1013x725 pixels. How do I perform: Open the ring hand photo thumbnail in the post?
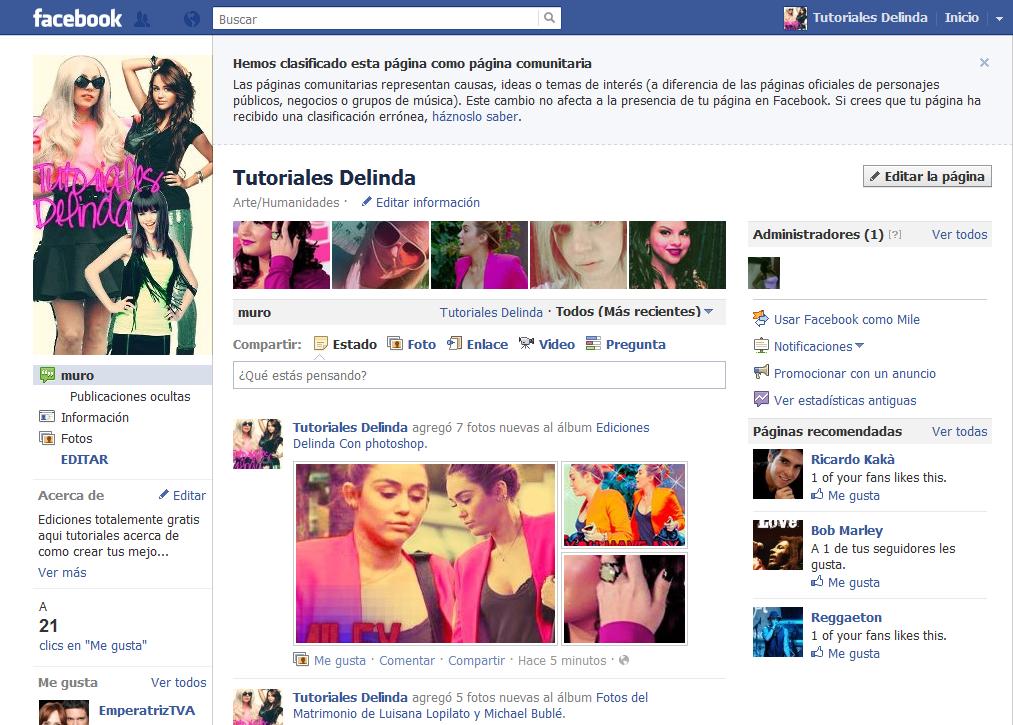coord(624,598)
